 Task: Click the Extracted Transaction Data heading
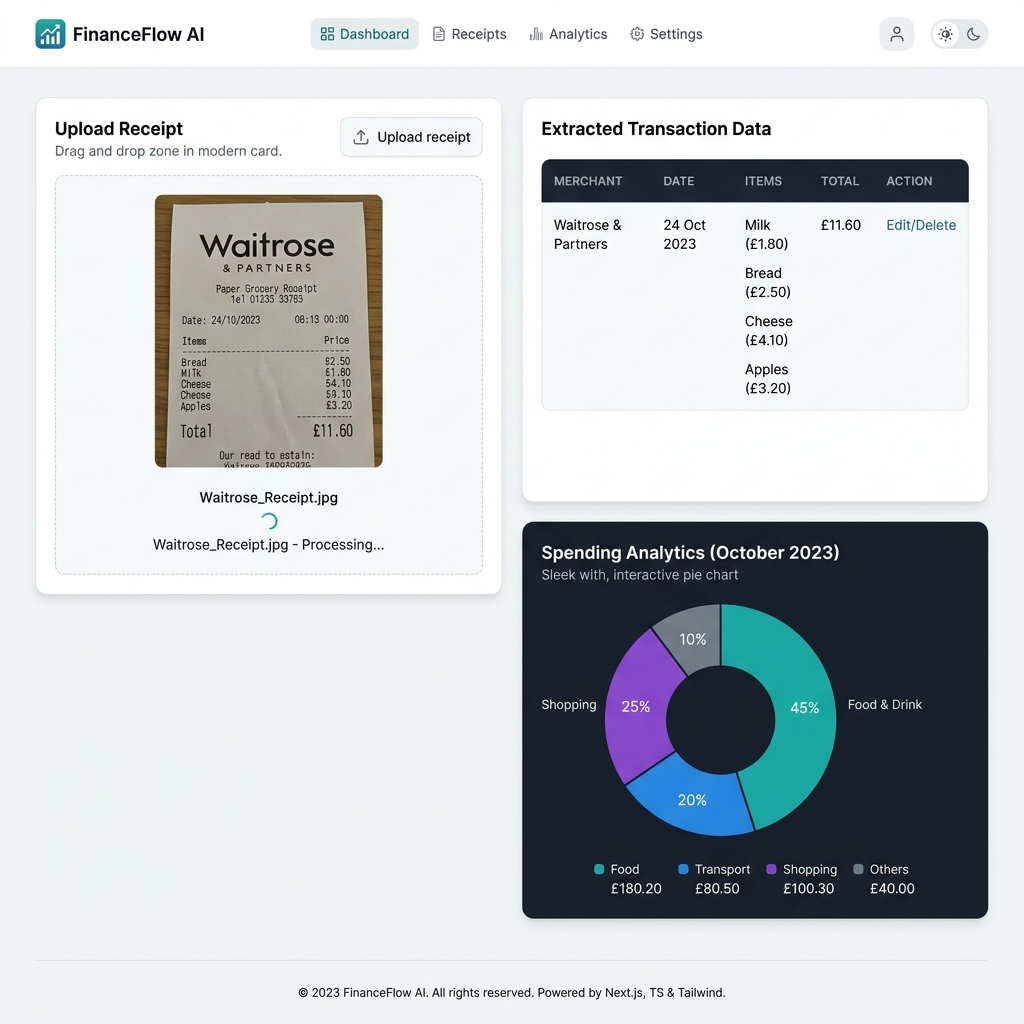pos(656,129)
